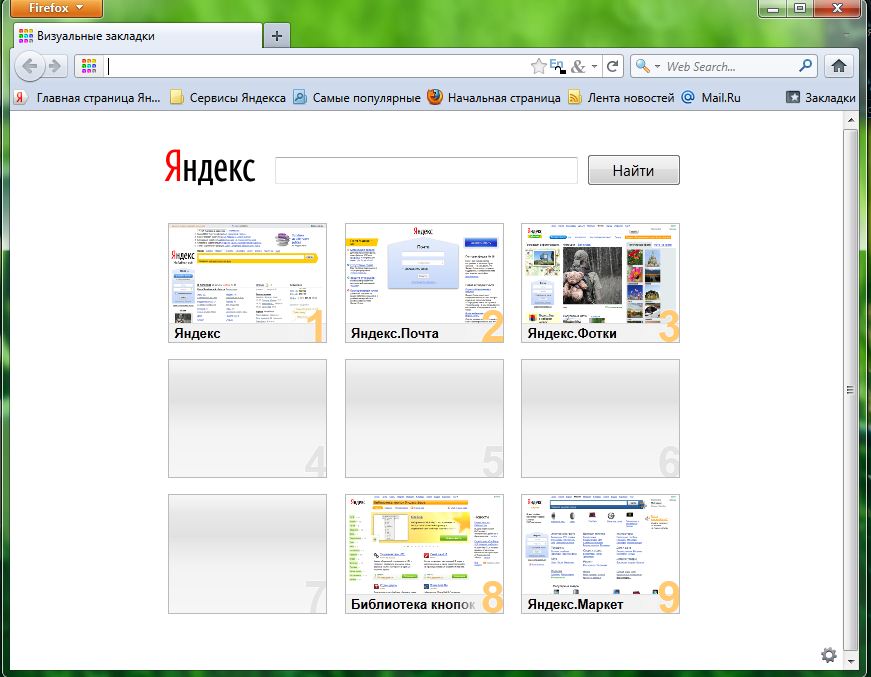
Task: Click the search magnifier in Web Search box
Action: (x=806, y=67)
